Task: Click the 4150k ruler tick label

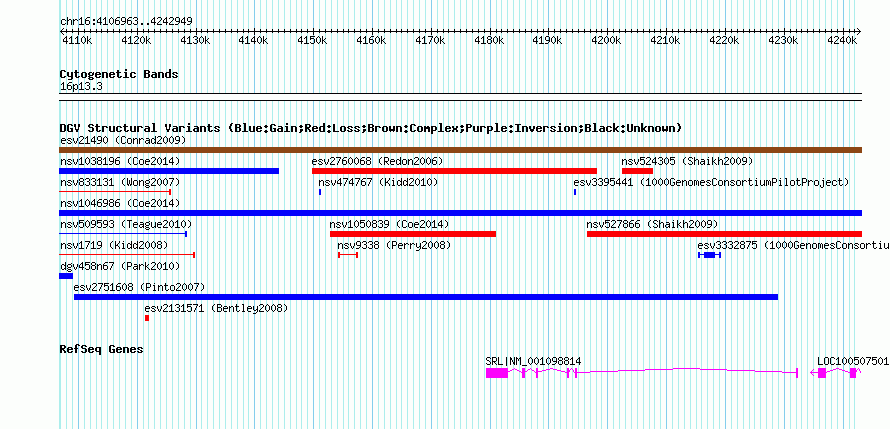Action: (x=312, y=41)
